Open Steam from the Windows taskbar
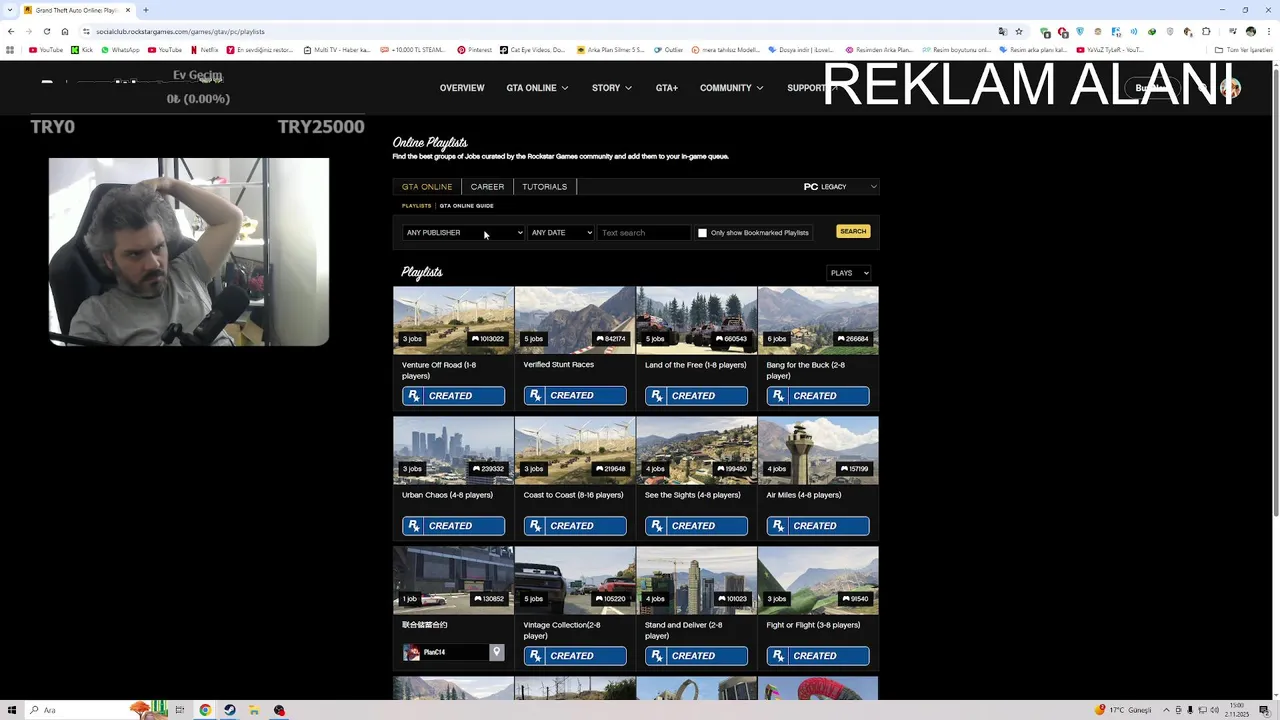Screen dimensions: 1280x720 (x=230, y=710)
